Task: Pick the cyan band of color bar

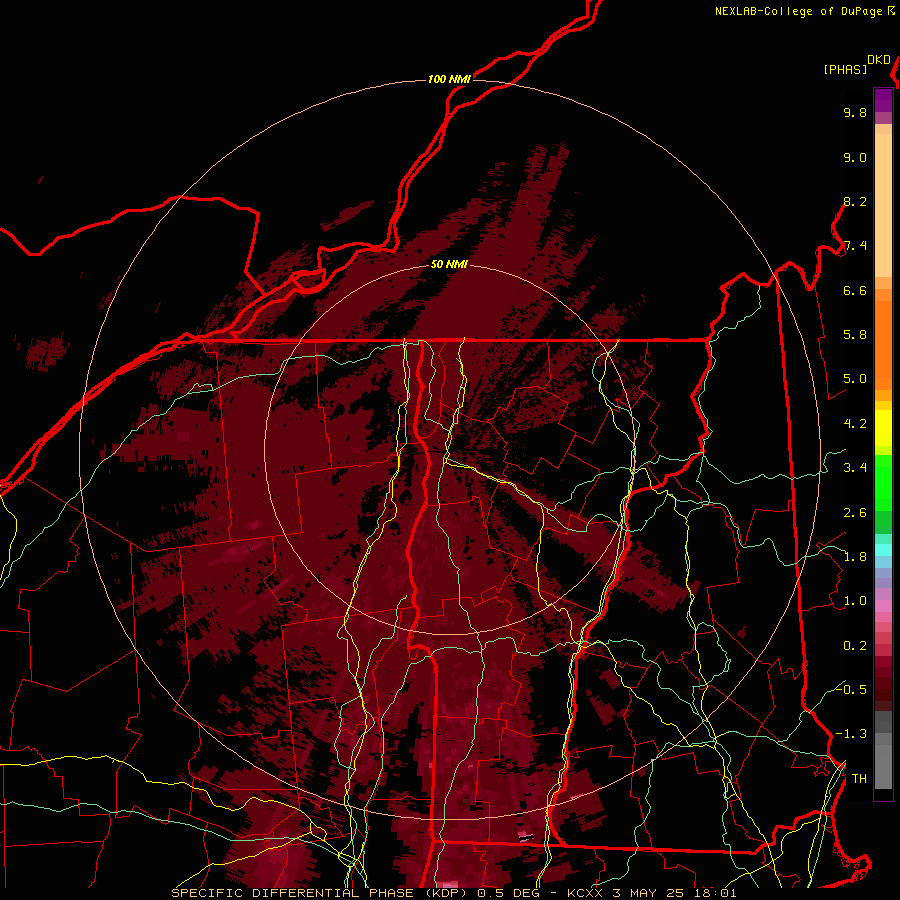Action: pyautogui.click(x=883, y=550)
